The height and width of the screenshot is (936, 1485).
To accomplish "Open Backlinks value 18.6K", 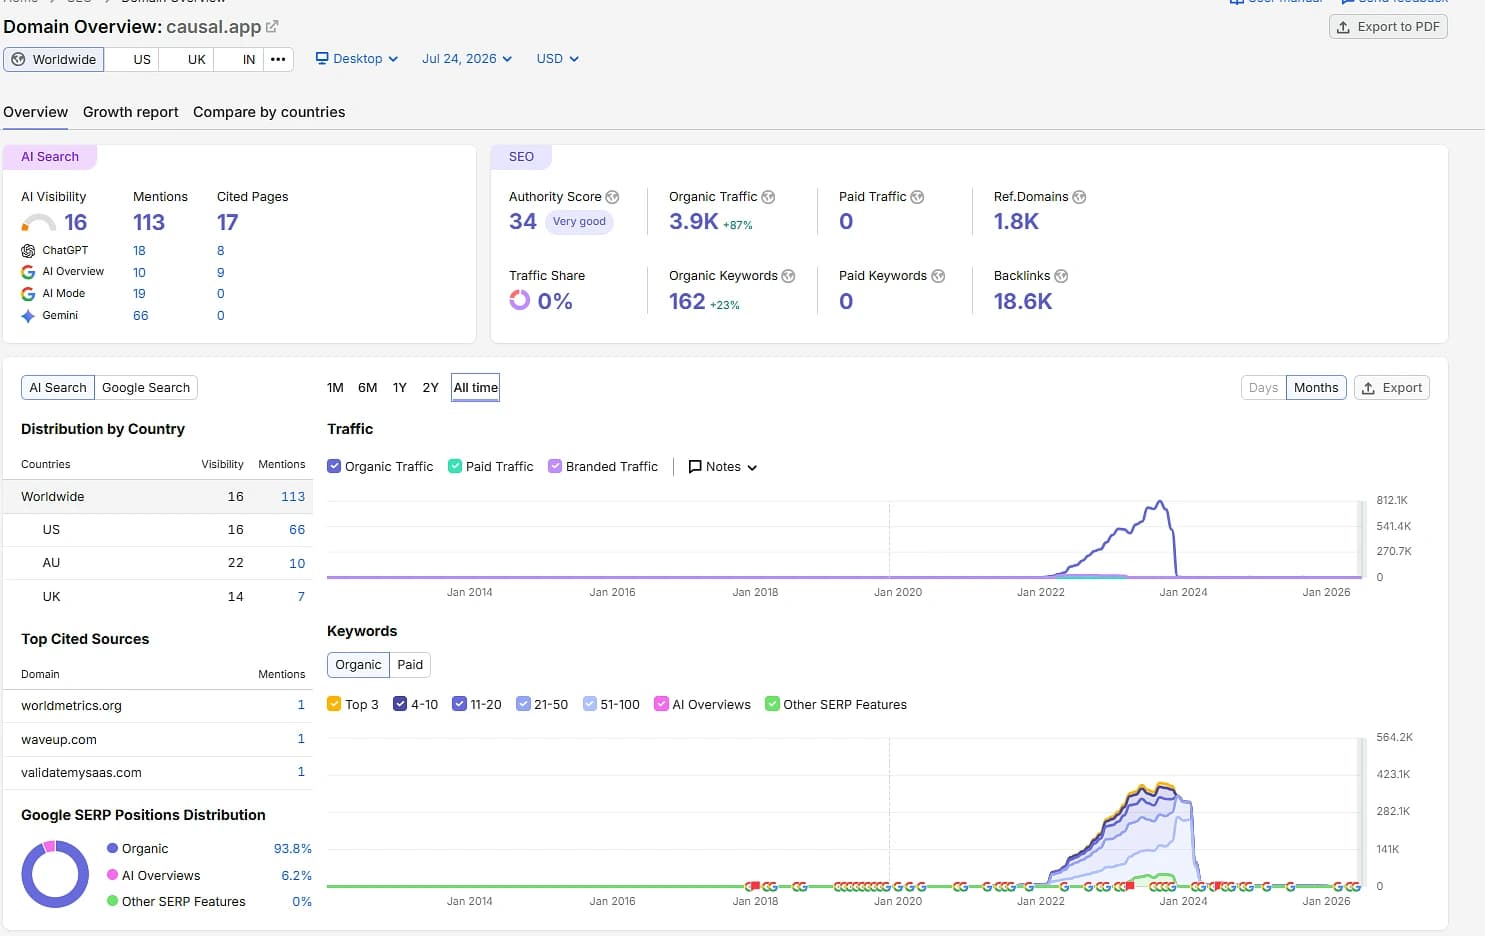I will pos(1023,301).
